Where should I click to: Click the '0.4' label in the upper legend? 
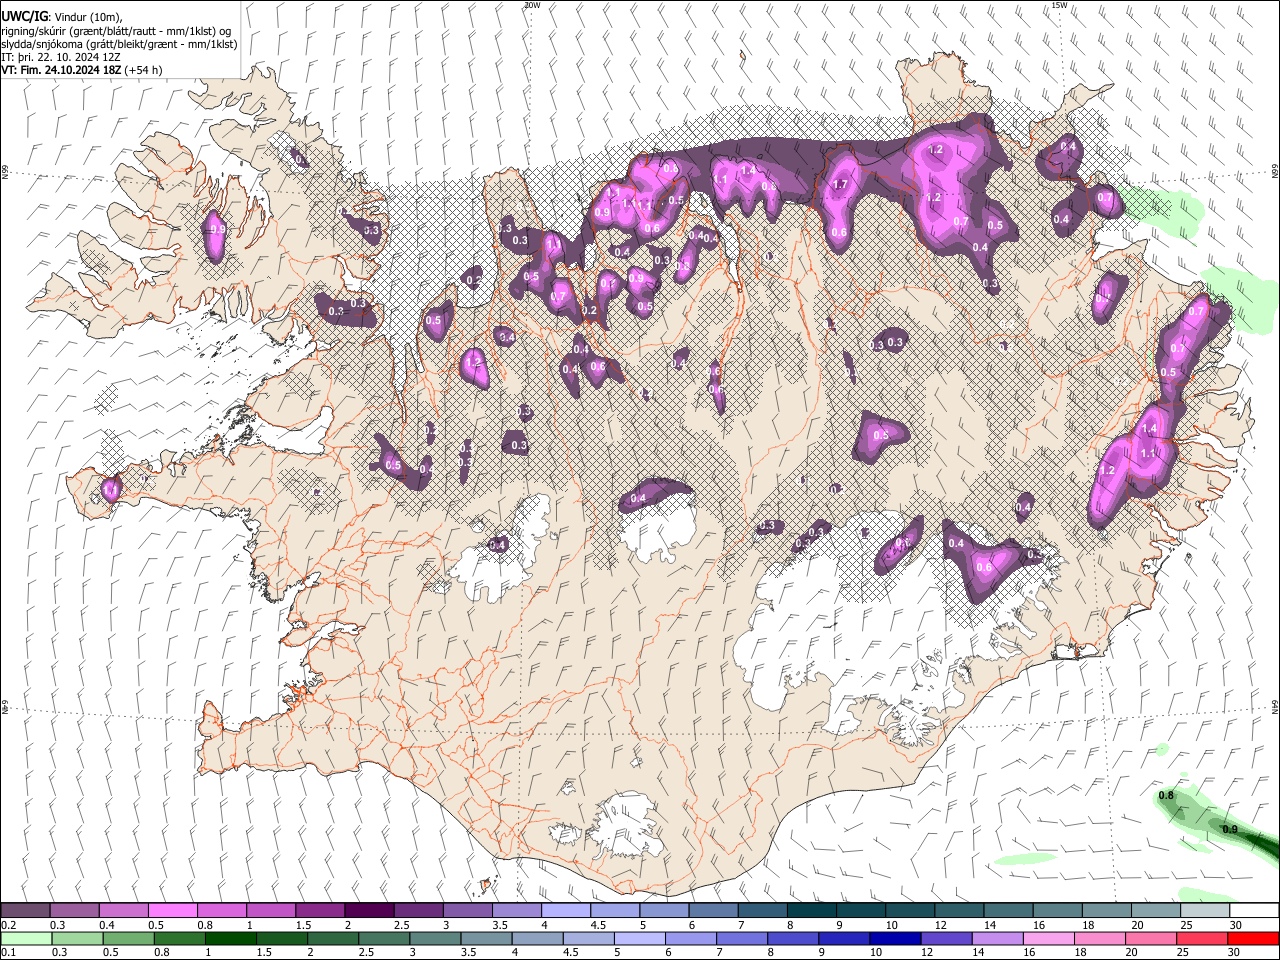tap(107, 925)
